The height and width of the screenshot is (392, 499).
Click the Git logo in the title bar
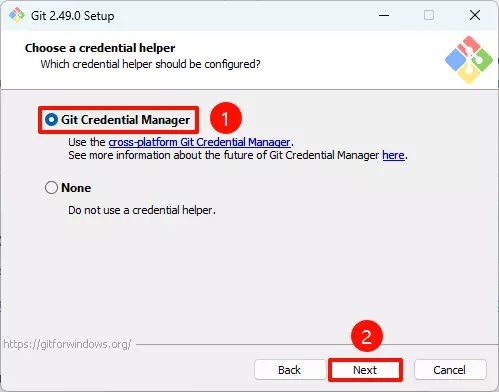point(17,15)
